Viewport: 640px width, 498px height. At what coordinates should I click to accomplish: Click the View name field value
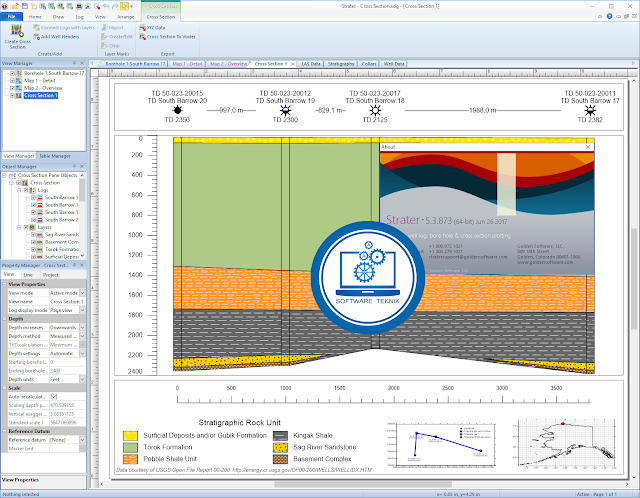pyautogui.click(x=67, y=302)
